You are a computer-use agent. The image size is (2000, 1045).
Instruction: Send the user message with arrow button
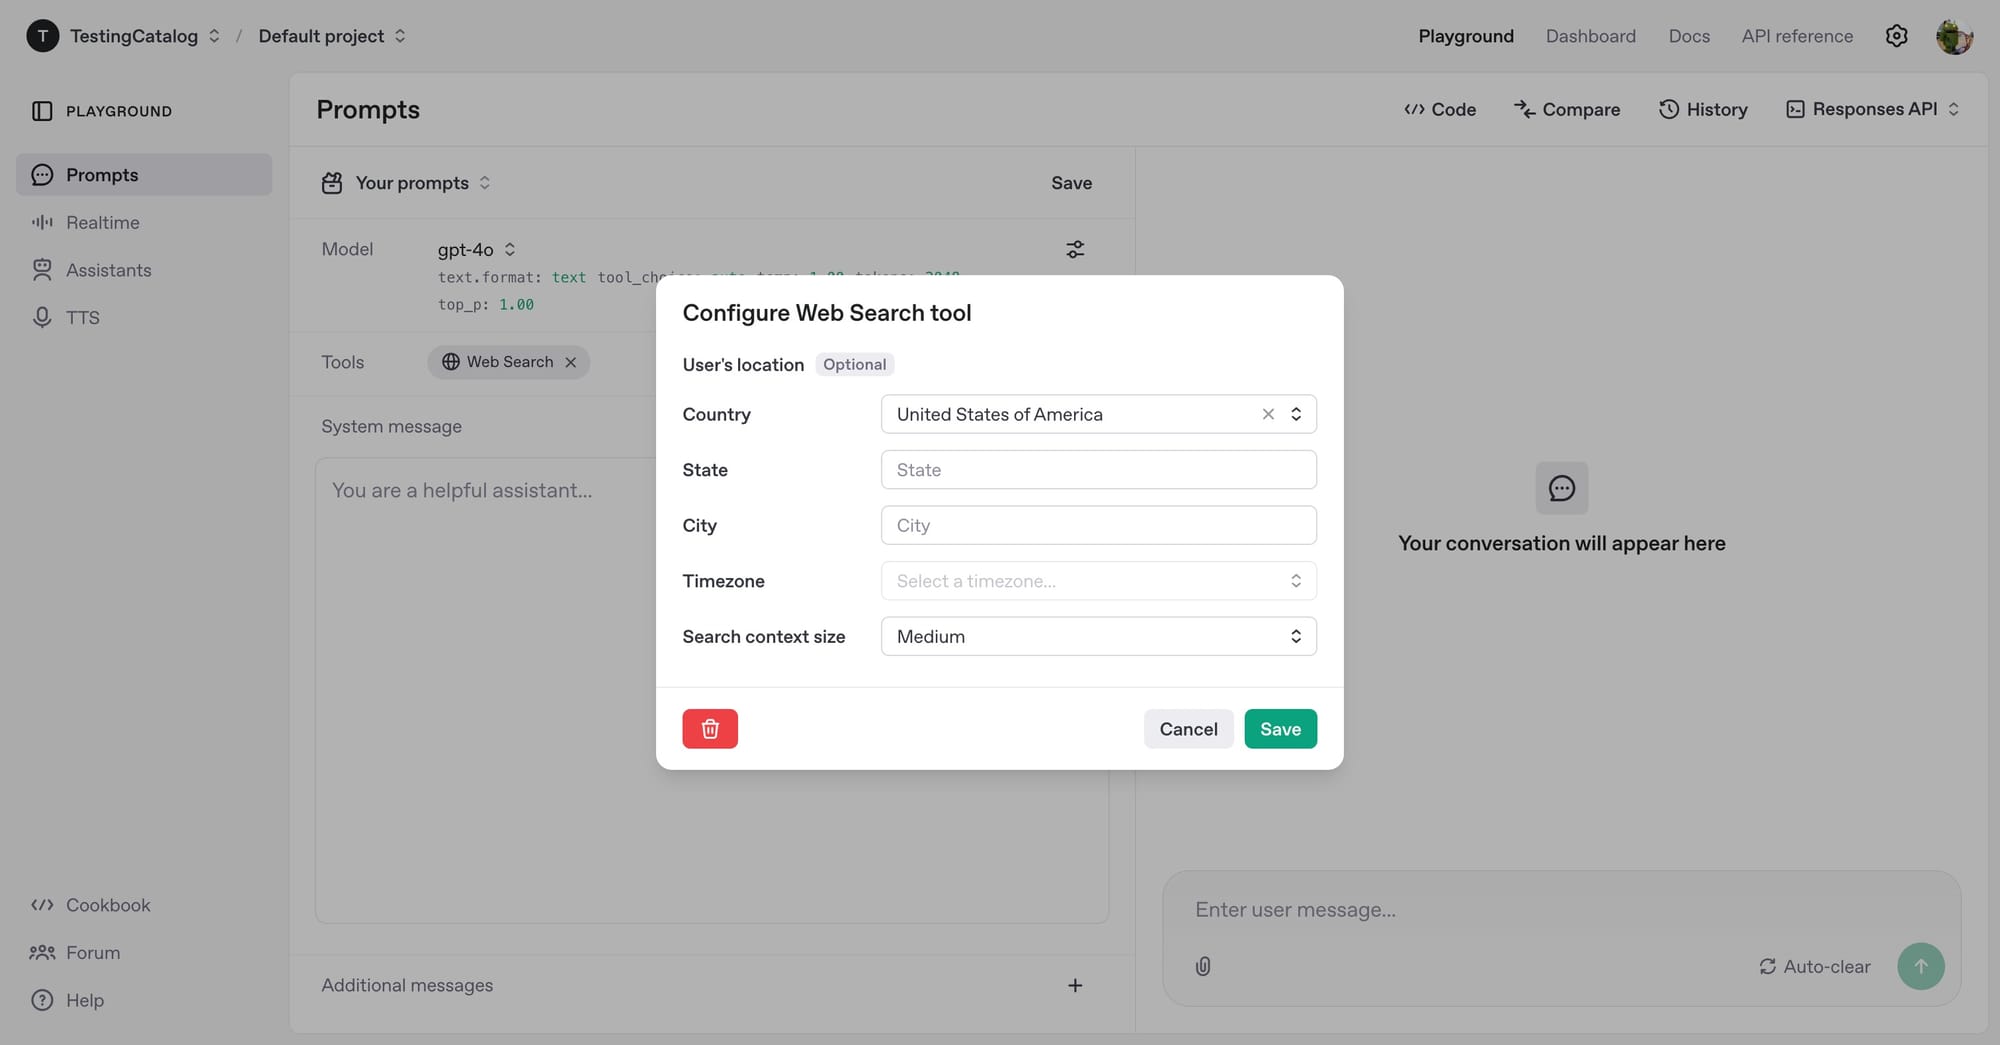click(1921, 967)
